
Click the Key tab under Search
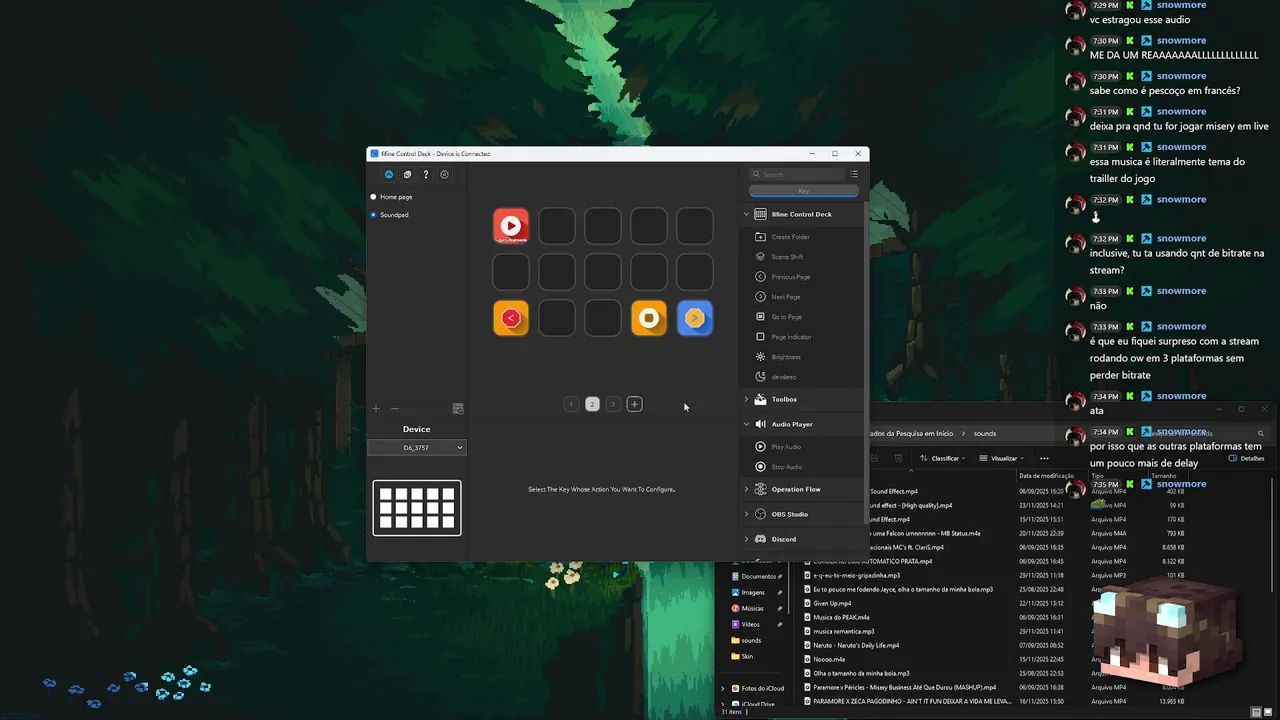point(803,191)
